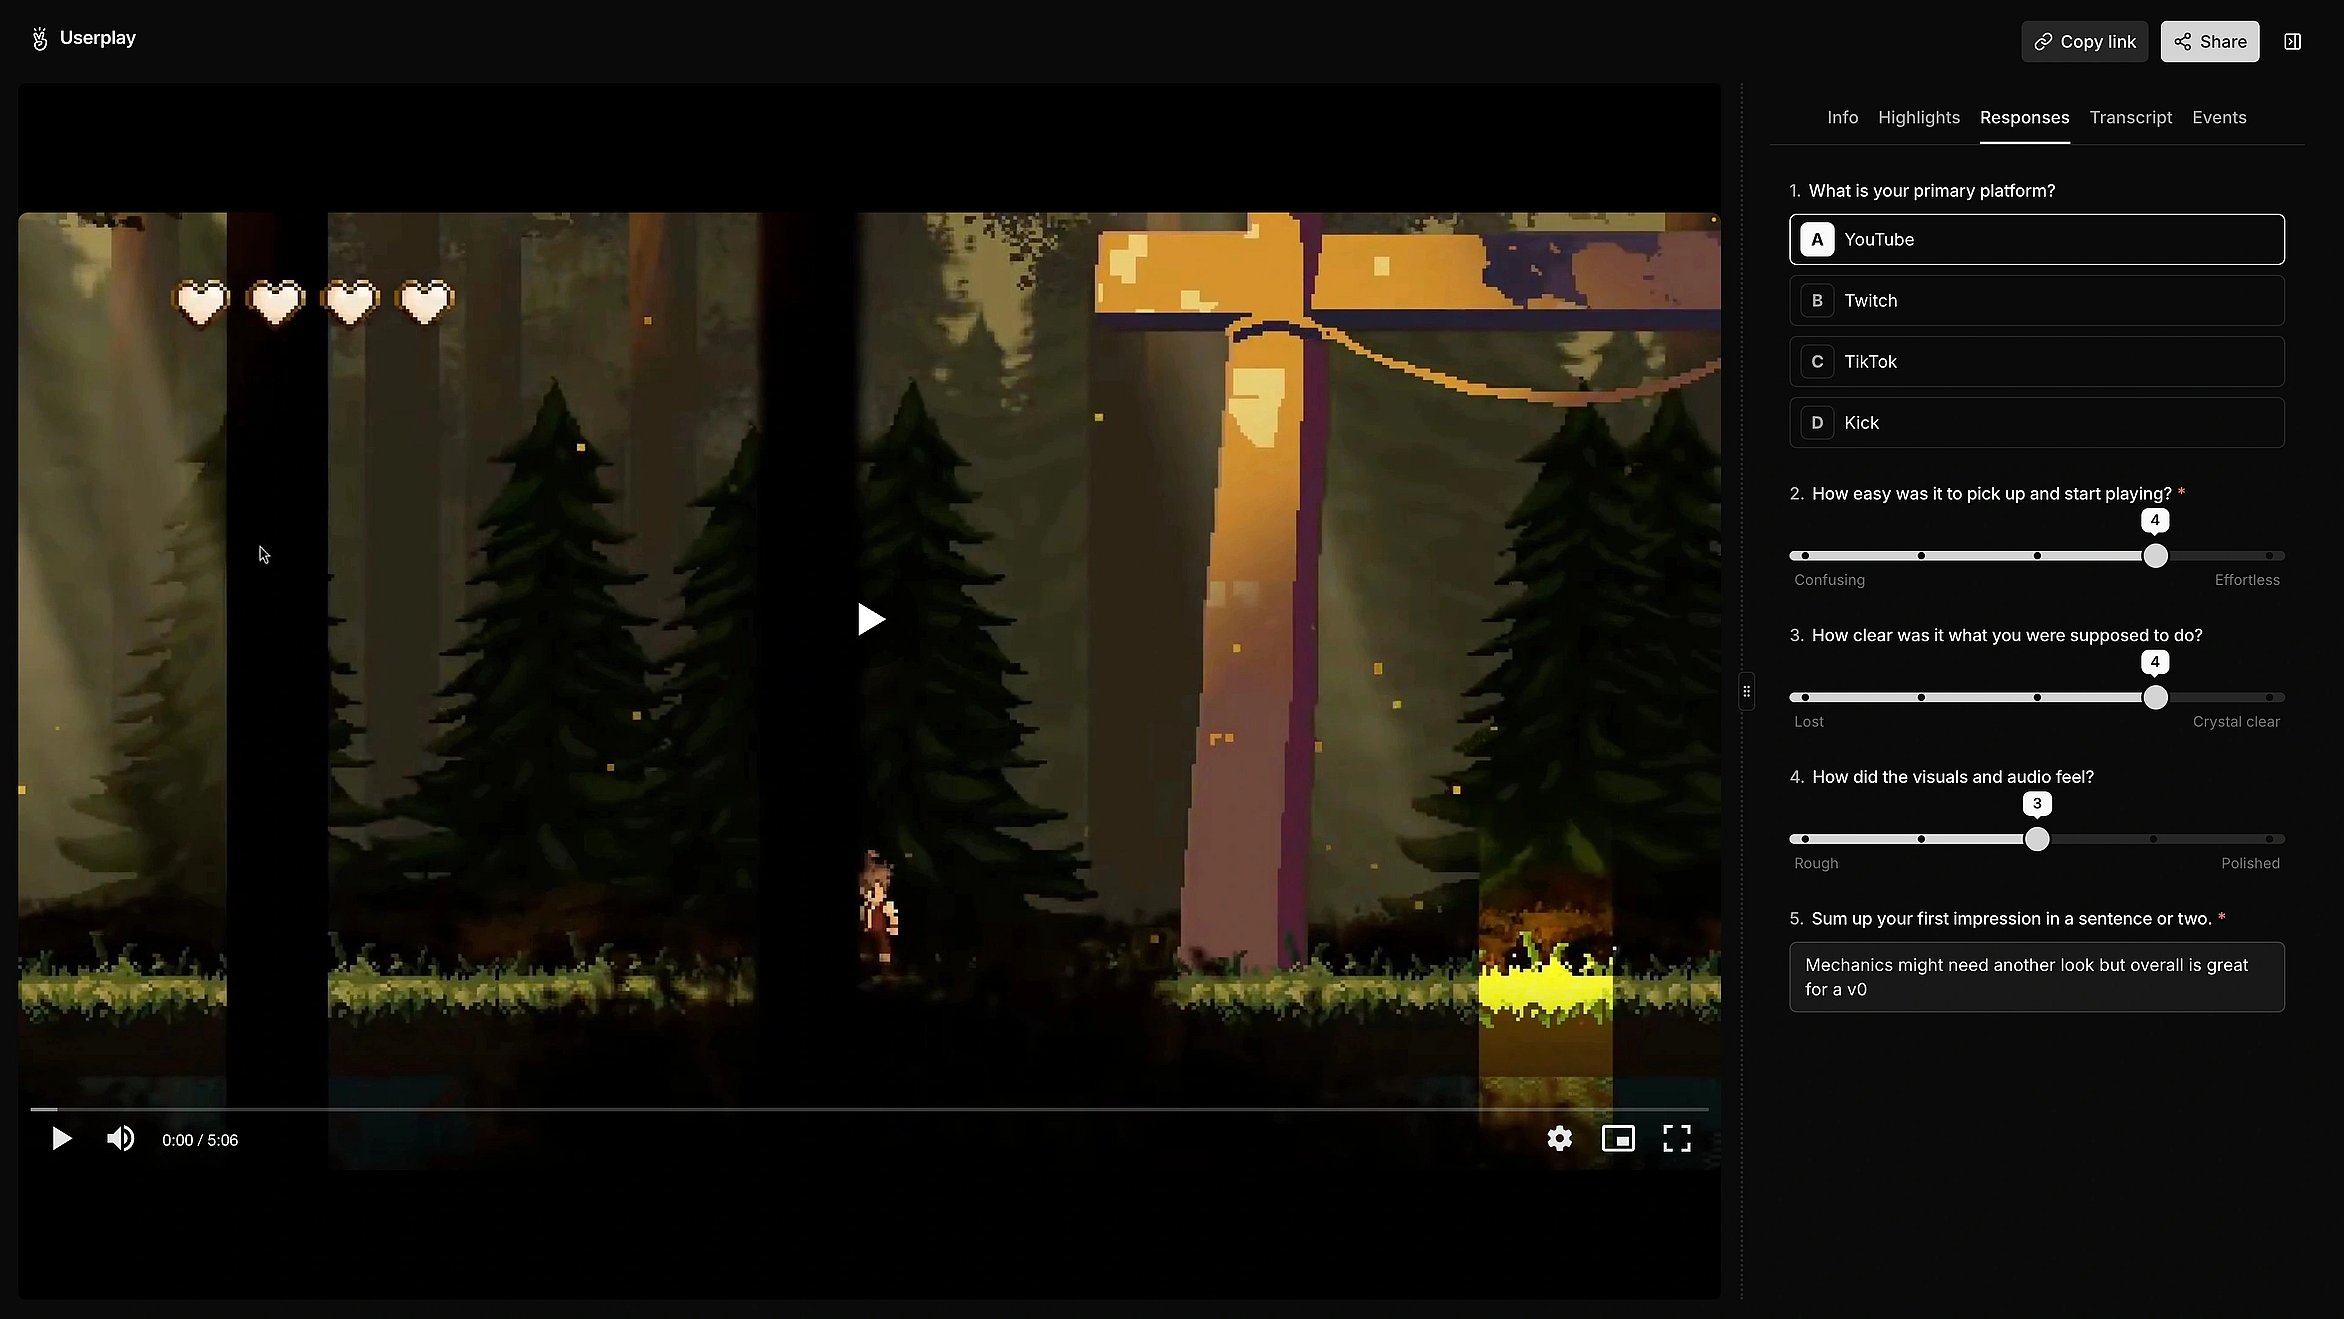Image resolution: width=2344 pixels, height=1319 pixels.
Task: Click question 'What is your primary platform?'
Action: [x=1931, y=191]
